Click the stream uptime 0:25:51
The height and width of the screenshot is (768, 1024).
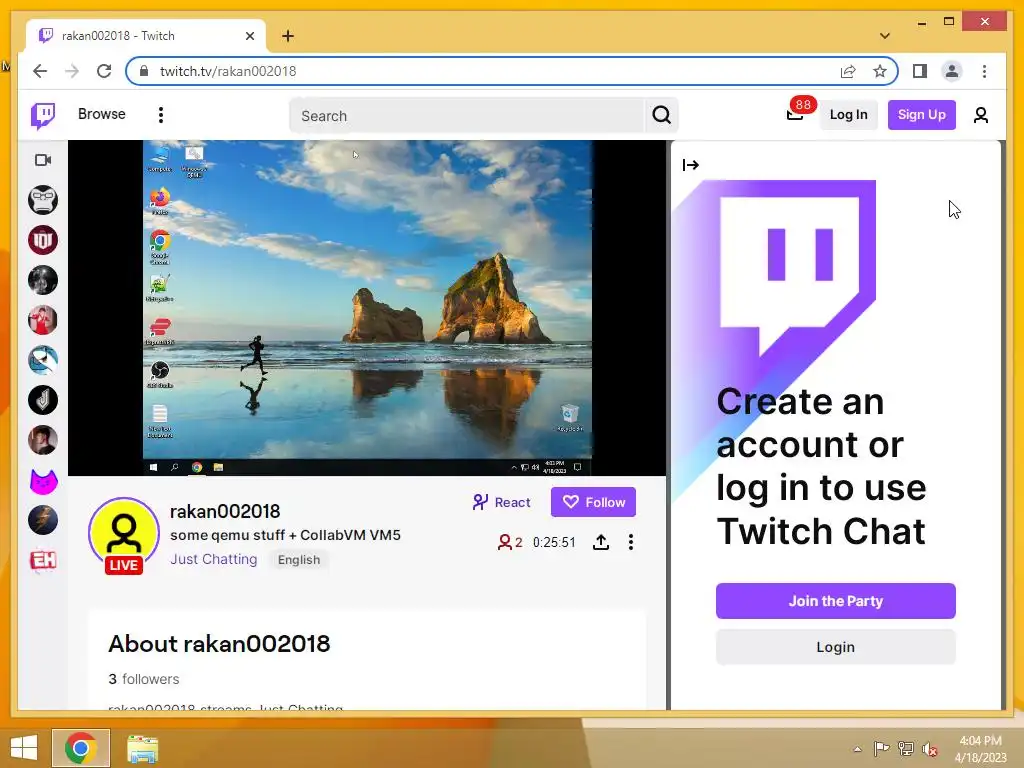tap(554, 543)
